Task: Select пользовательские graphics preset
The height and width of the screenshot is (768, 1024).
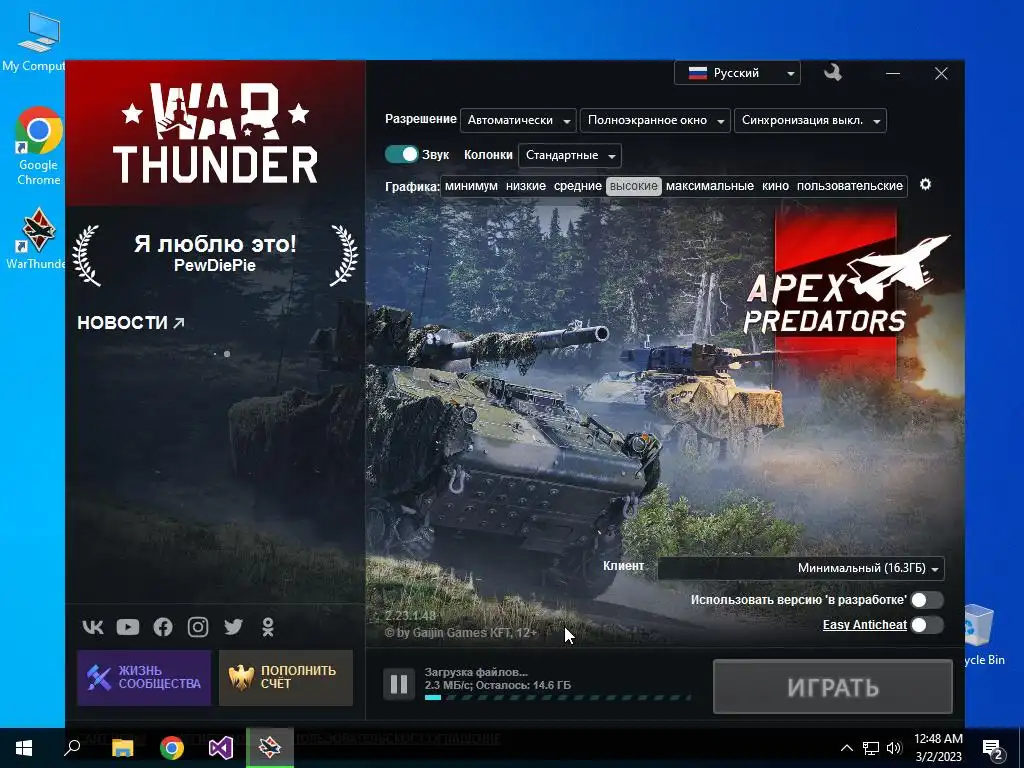Action: 850,186
